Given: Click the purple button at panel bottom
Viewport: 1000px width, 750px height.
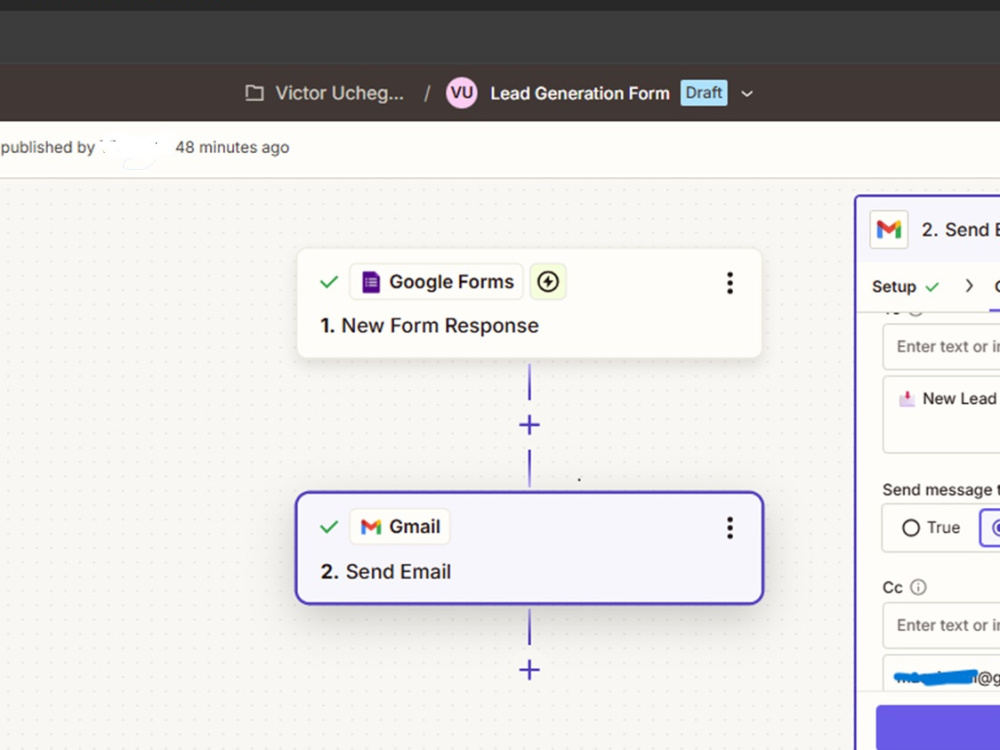Looking at the screenshot, I should click(x=938, y=727).
